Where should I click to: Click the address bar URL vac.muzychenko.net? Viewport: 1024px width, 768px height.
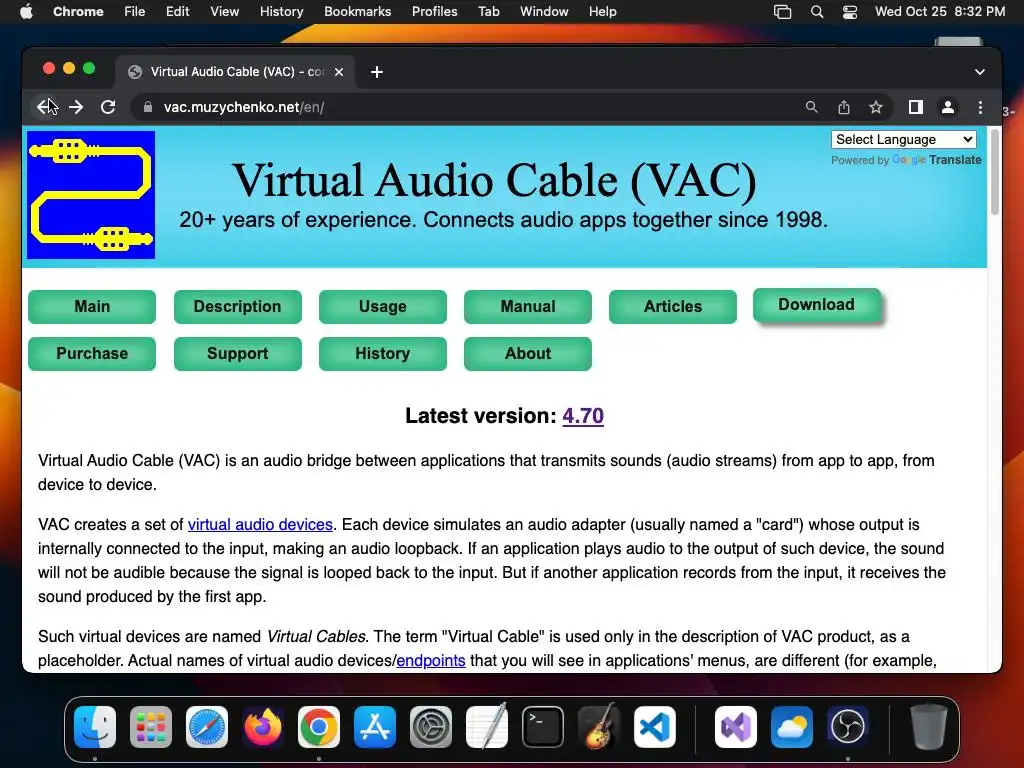click(x=244, y=107)
